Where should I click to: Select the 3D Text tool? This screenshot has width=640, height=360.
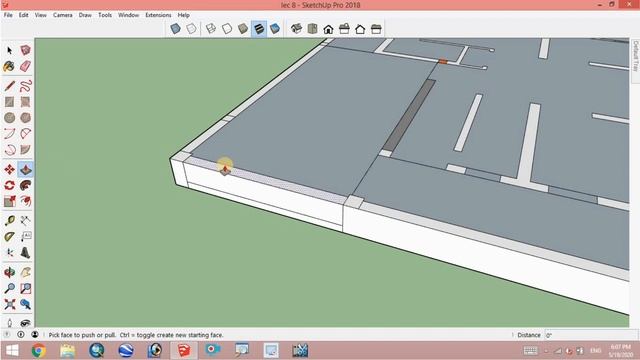tap(25, 253)
